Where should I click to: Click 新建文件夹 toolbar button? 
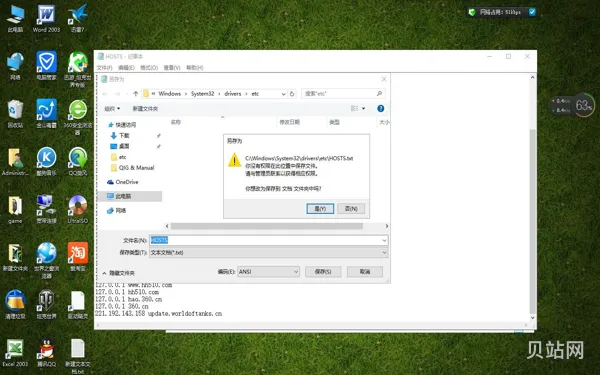pos(145,109)
